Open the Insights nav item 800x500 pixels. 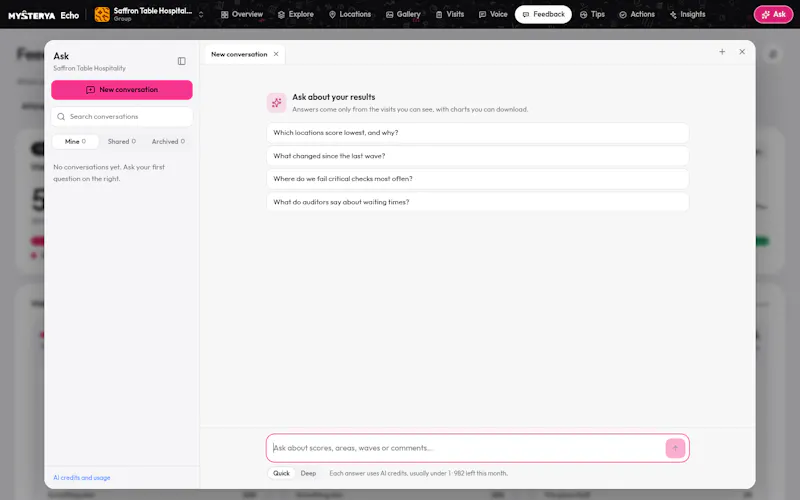click(687, 14)
